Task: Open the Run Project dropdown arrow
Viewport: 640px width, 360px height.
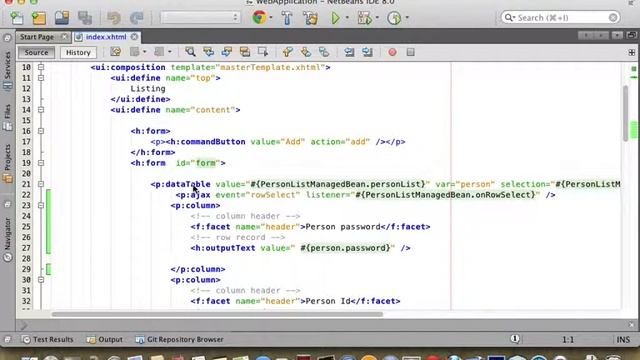Action: (347, 18)
